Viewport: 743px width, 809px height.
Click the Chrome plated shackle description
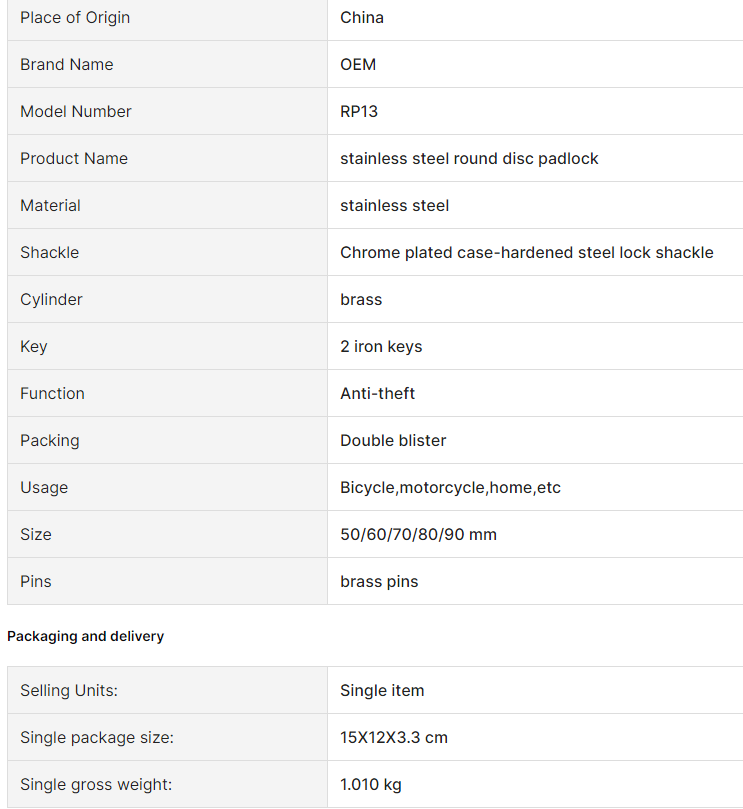point(527,253)
